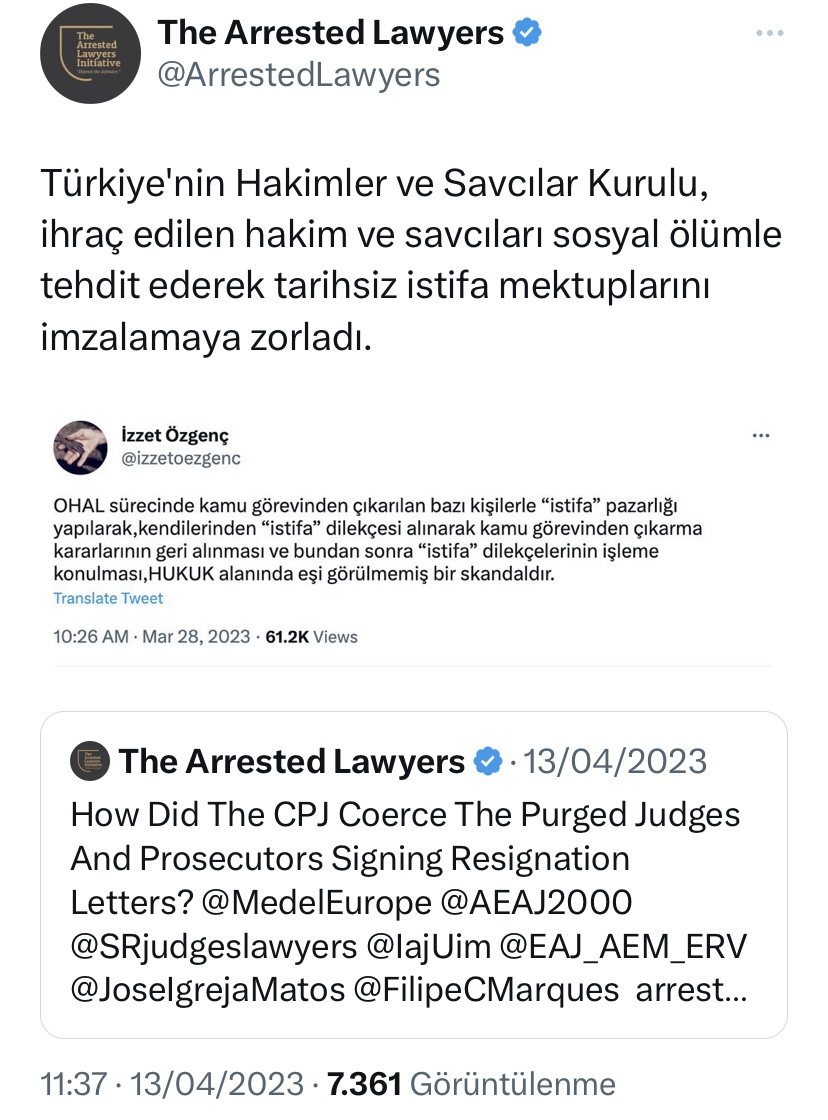Open the @JoseIgrejaMatos mention
This screenshot has height=1120, width=828.
207,991
